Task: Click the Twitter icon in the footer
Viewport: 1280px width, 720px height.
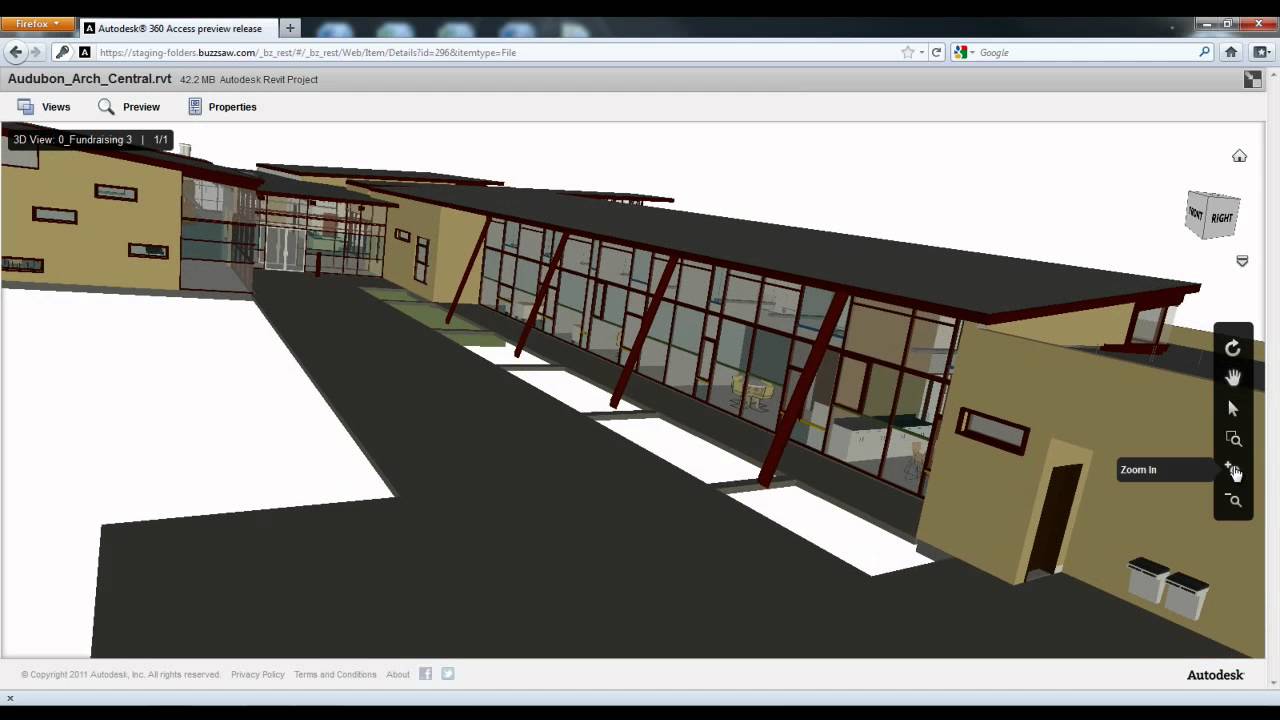Action: (x=447, y=673)
